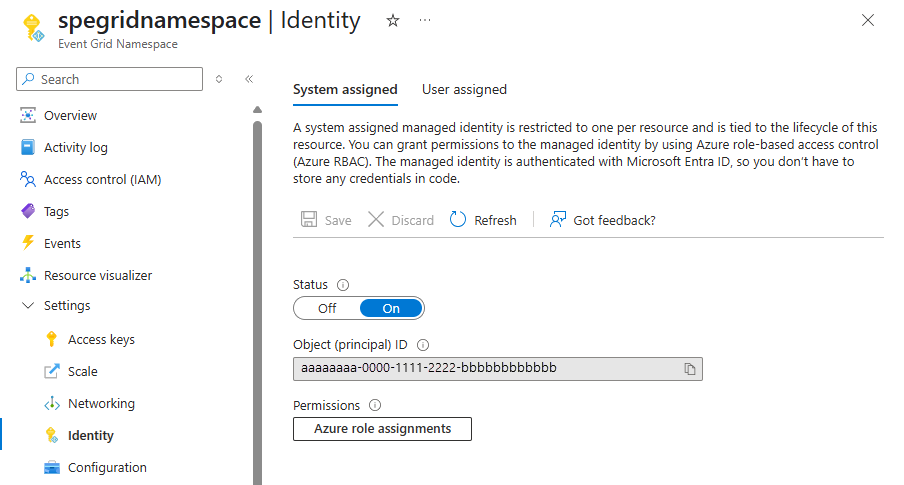Collapse the sidebar menu
This screenshot has width=904, height=485.
click(249, 79)
